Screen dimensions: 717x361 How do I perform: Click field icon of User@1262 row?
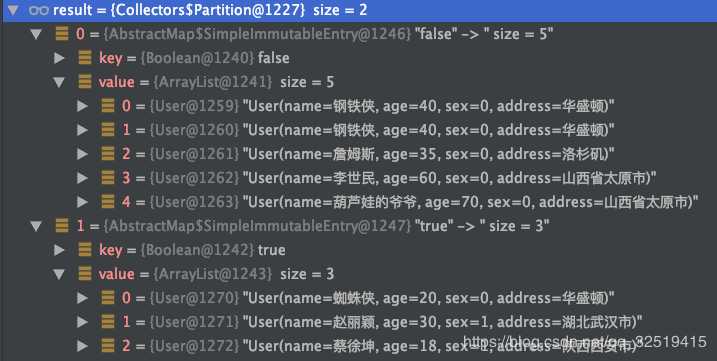pyautogui.click(x=108, y=178)
